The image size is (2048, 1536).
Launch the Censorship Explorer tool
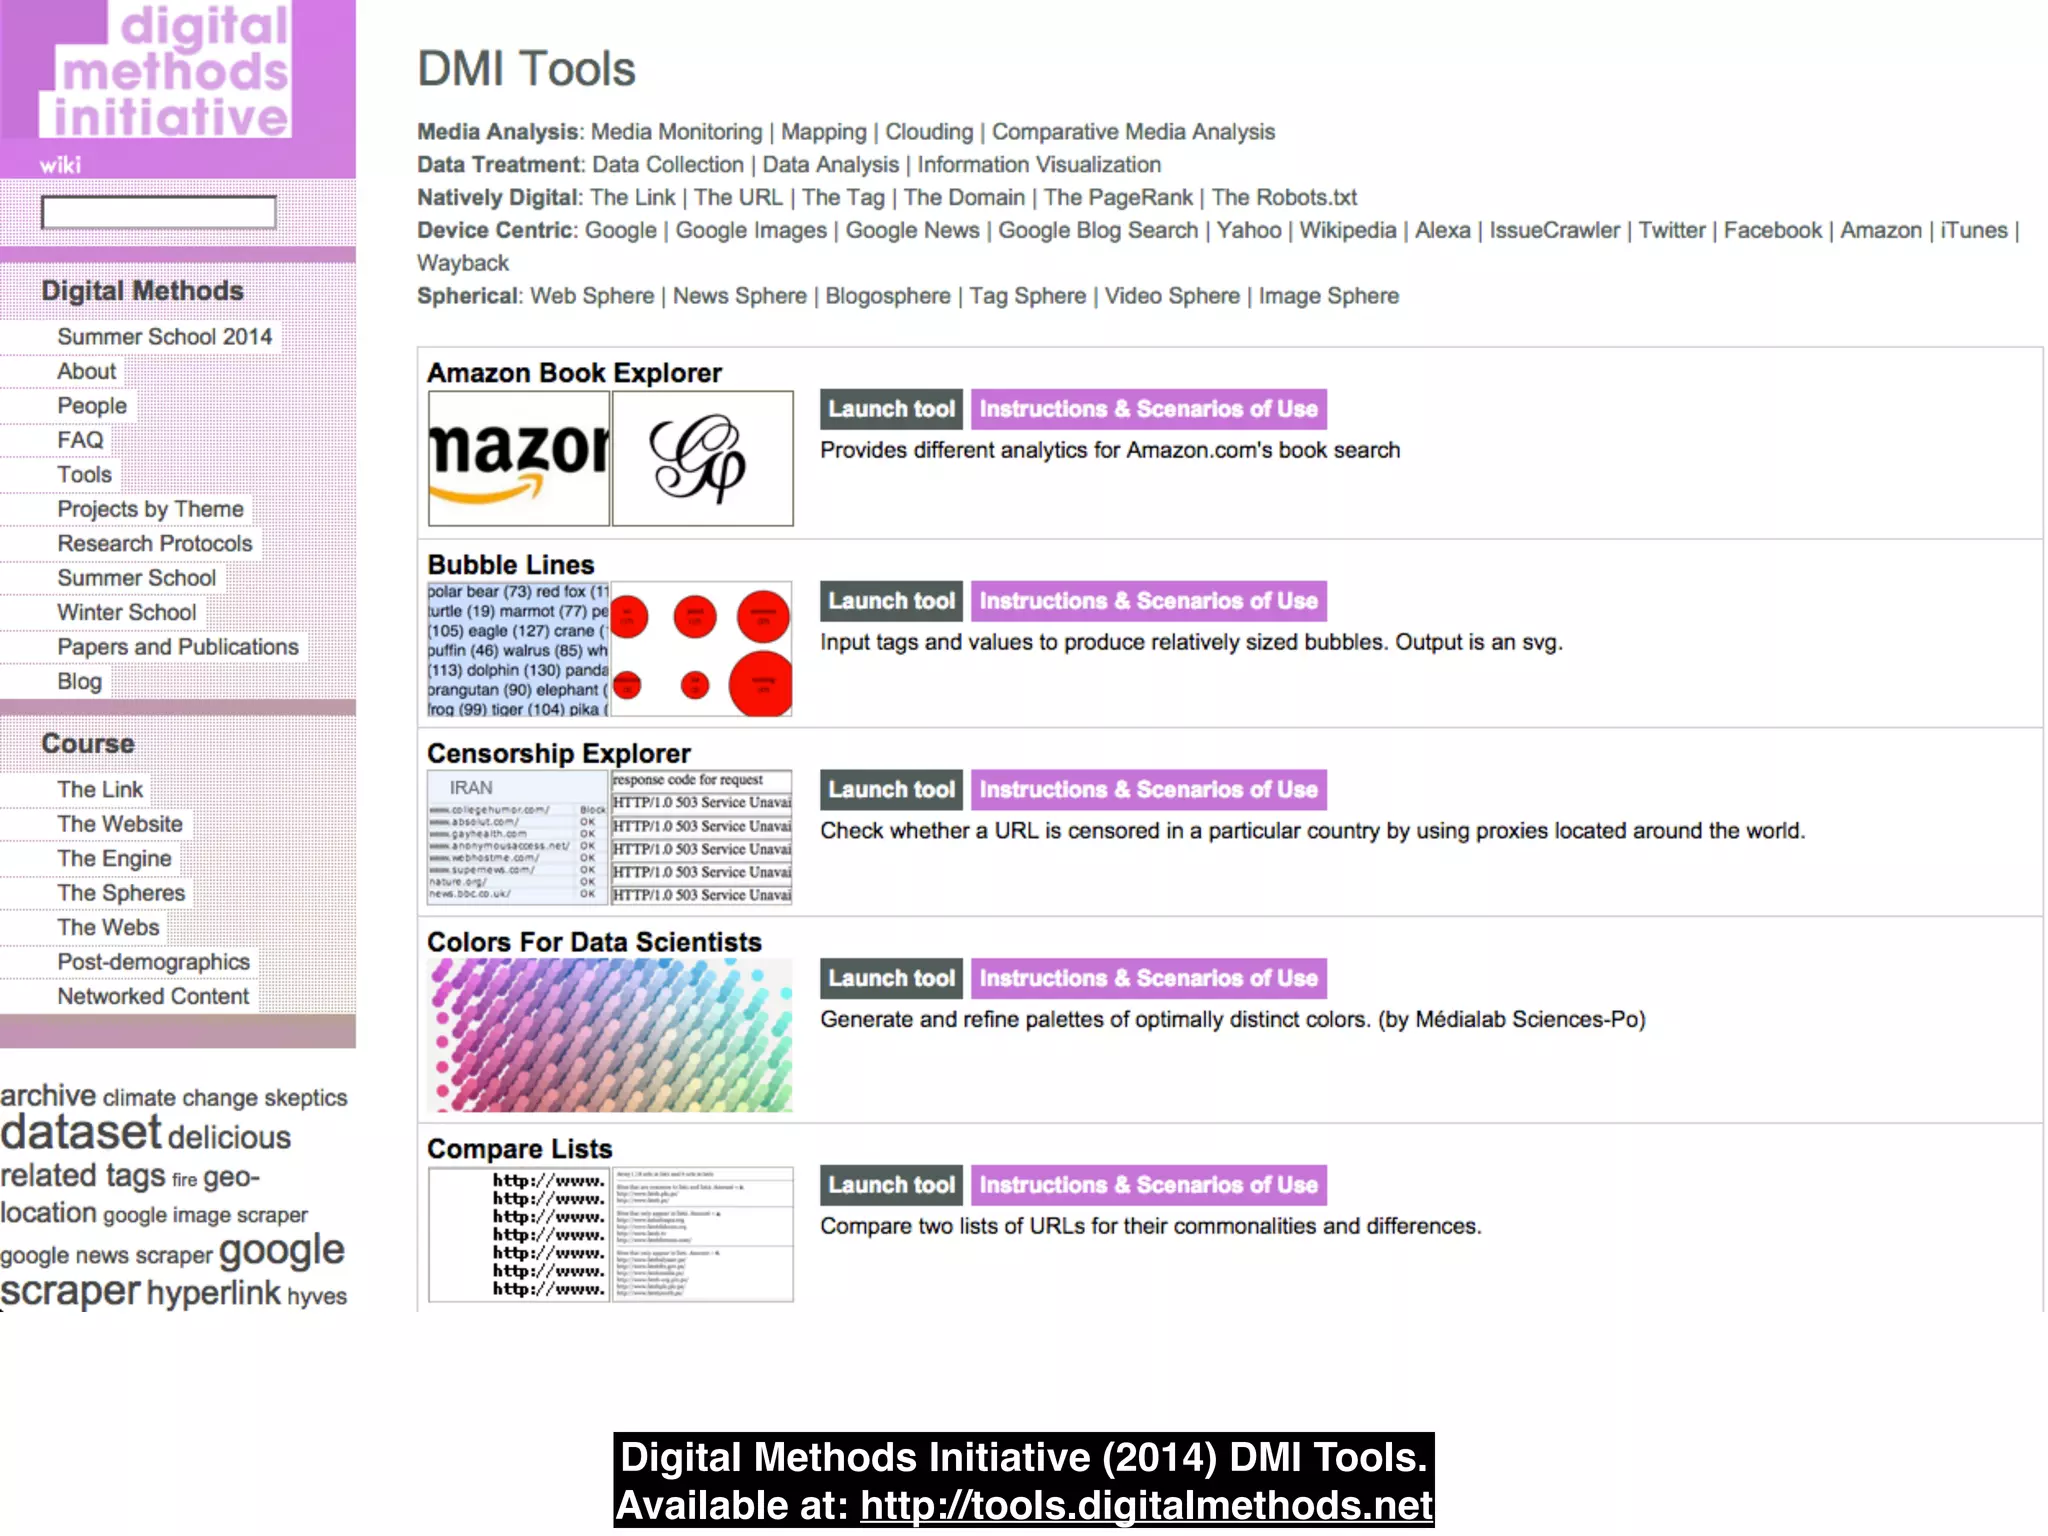pos(891,790)
